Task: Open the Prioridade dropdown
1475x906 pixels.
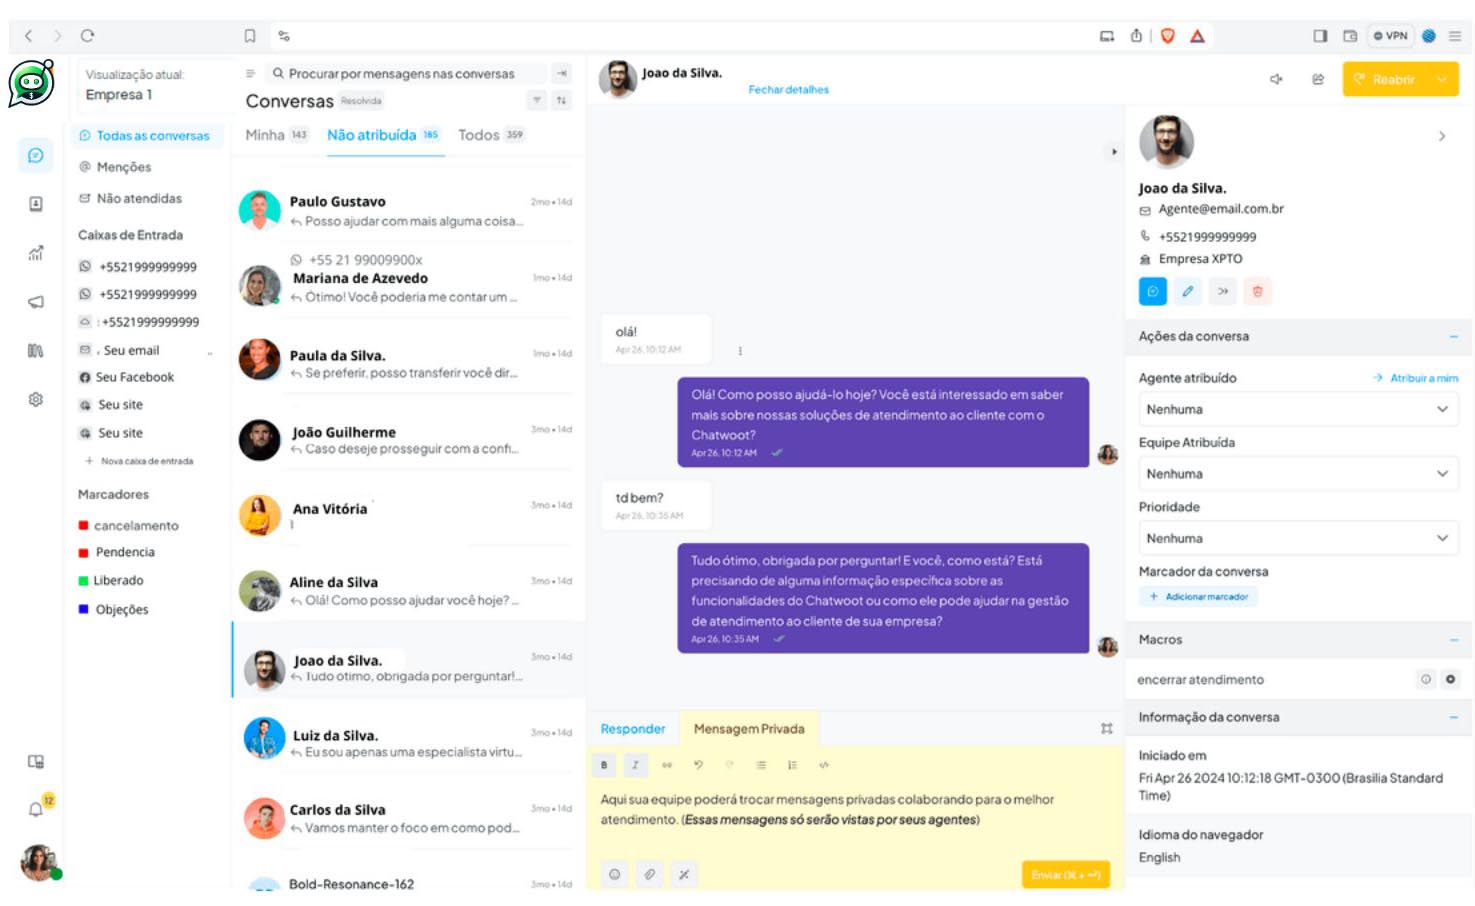Action: click(x=1297, y=538)
